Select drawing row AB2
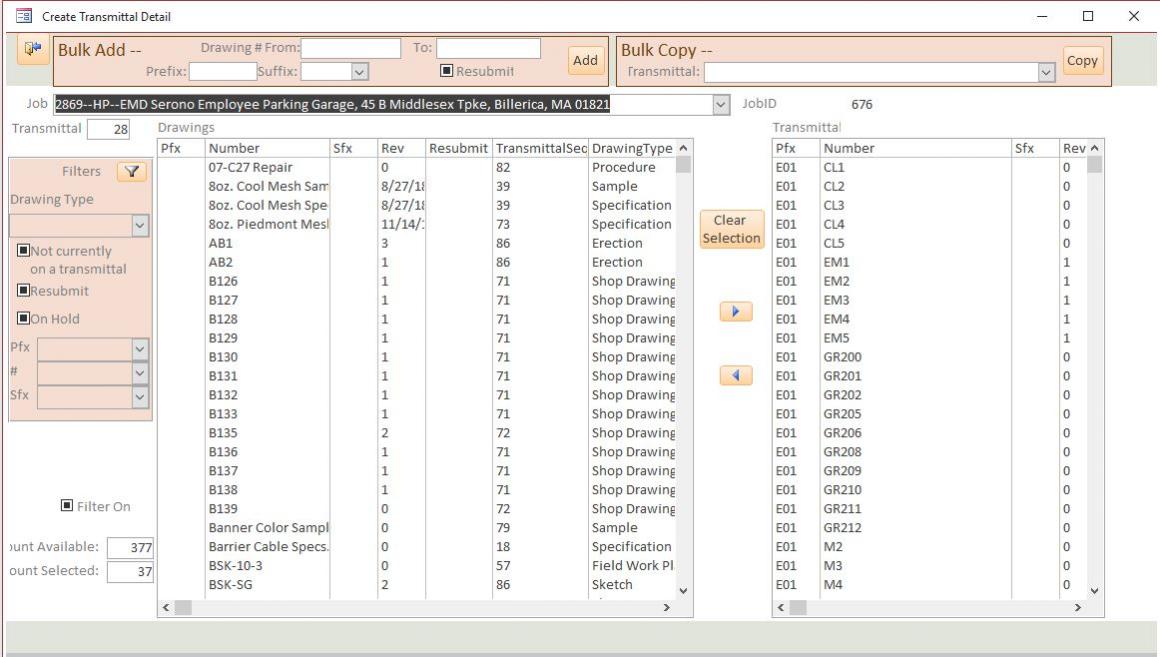The width and height of the screenshot is (1160, 657). [417, 262]
